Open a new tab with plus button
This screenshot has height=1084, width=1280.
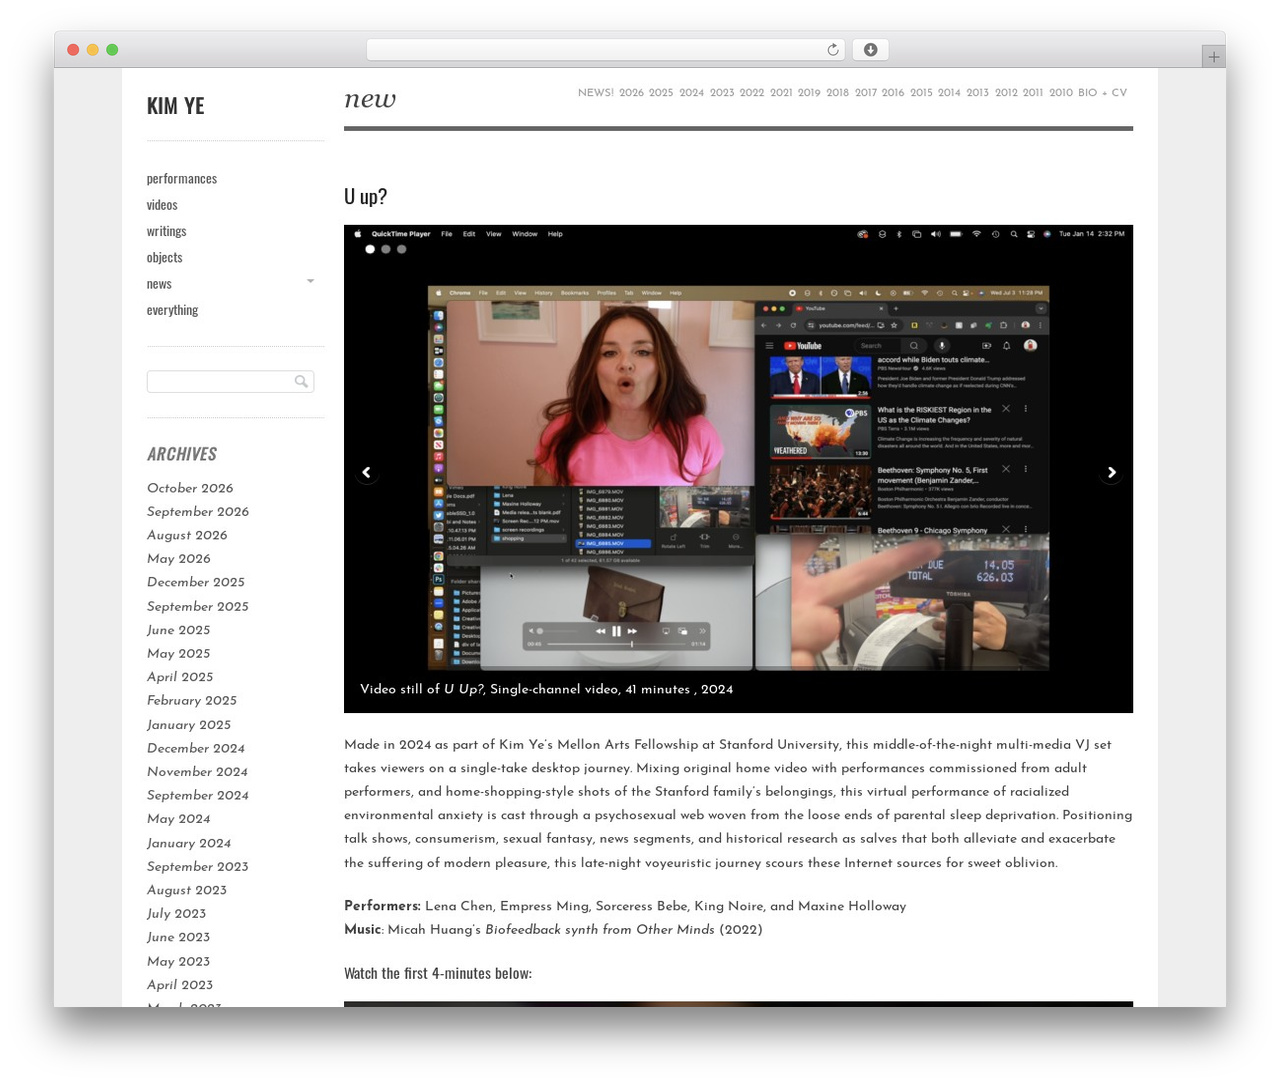(x=1213, y=57)
